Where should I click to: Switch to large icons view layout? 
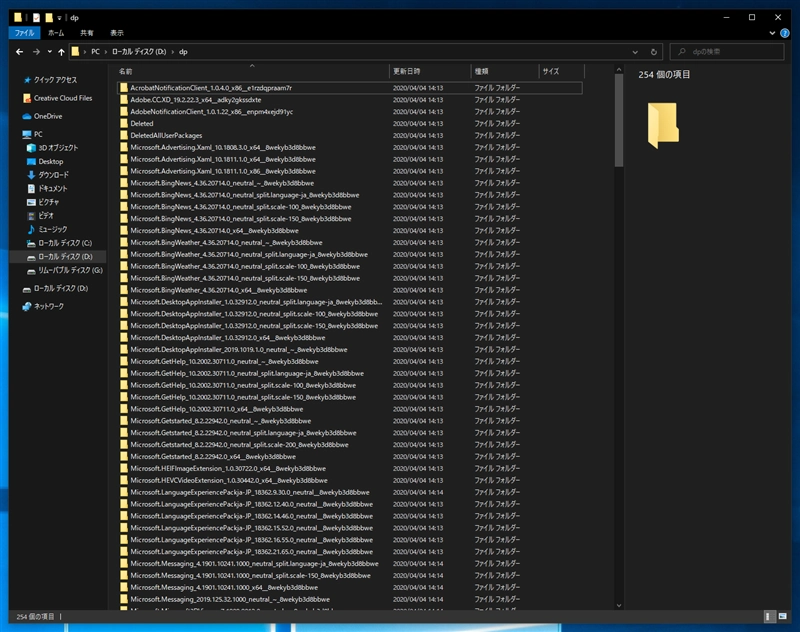click(x=783, y=616)
